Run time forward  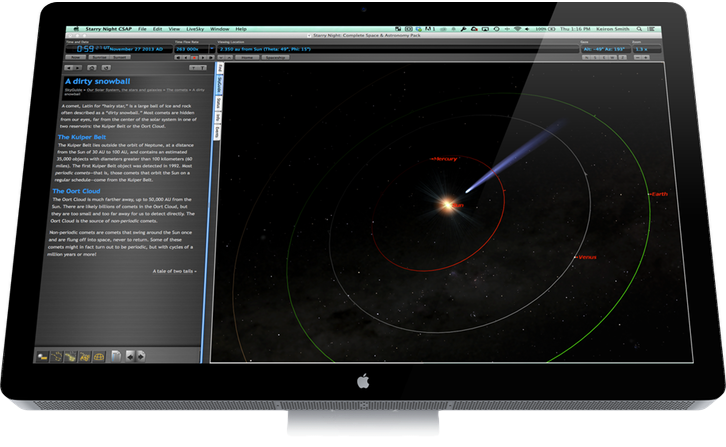point(203,57)
